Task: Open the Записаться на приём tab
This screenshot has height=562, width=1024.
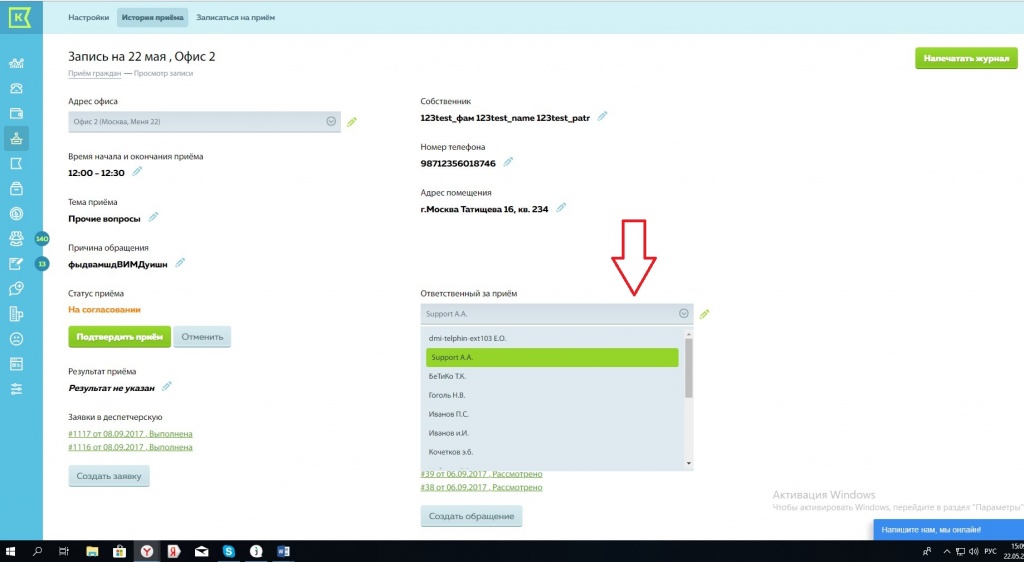Action: 235,18
